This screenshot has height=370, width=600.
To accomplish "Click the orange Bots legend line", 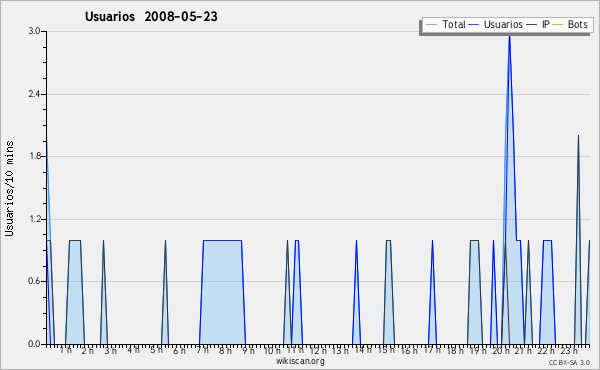I will (x=558, y=25).
